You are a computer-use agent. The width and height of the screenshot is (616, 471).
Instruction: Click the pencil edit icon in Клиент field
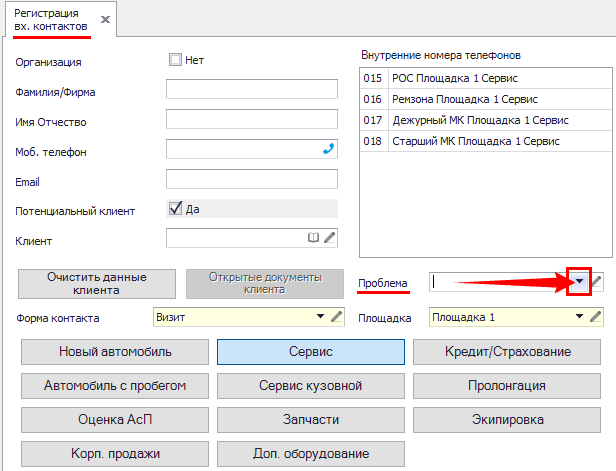330,238
